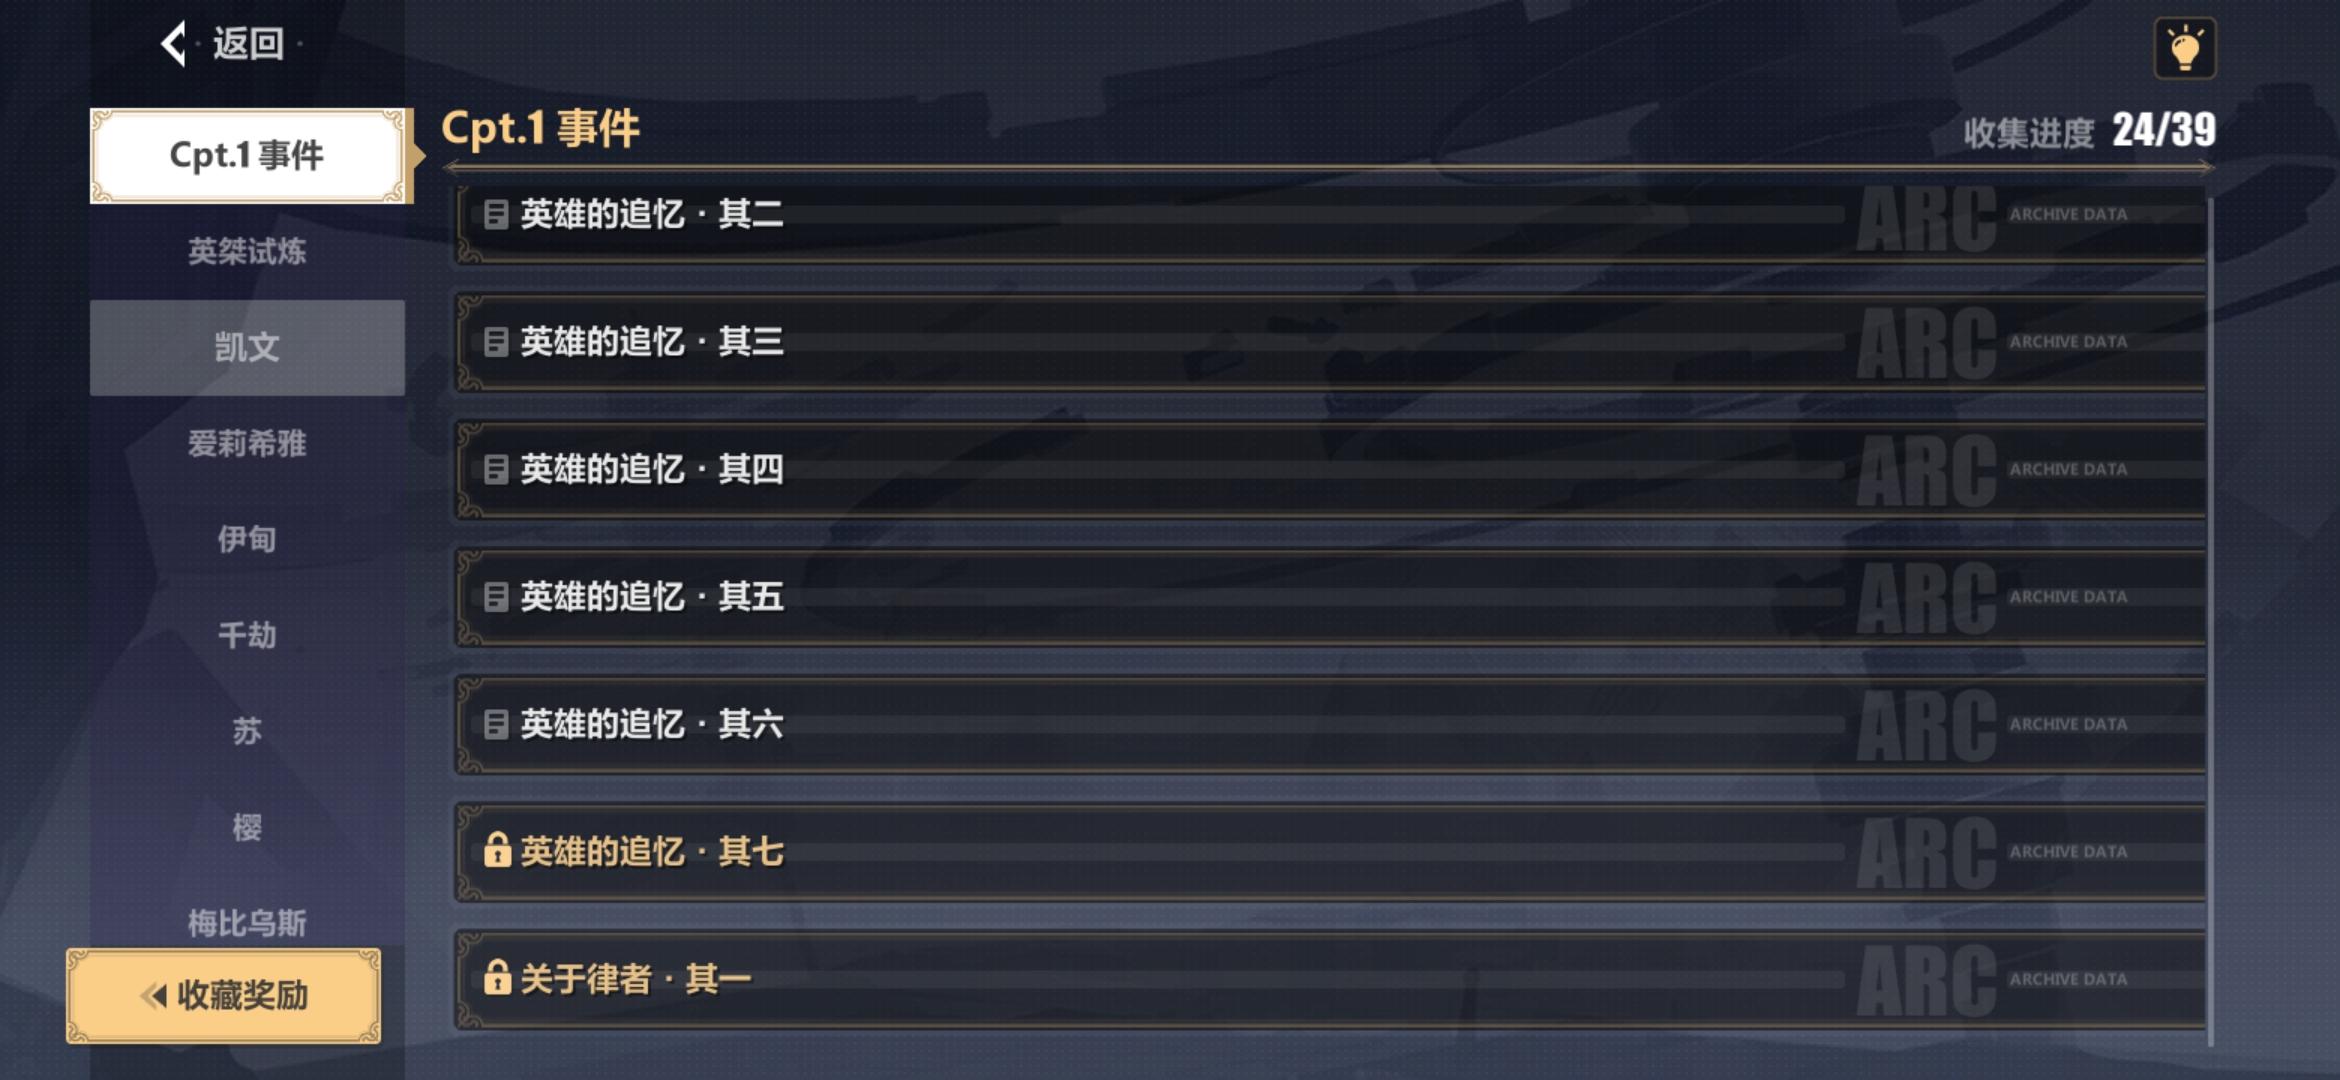Click document icon beside 英雄的追忆·其五

tap(495, 597)
